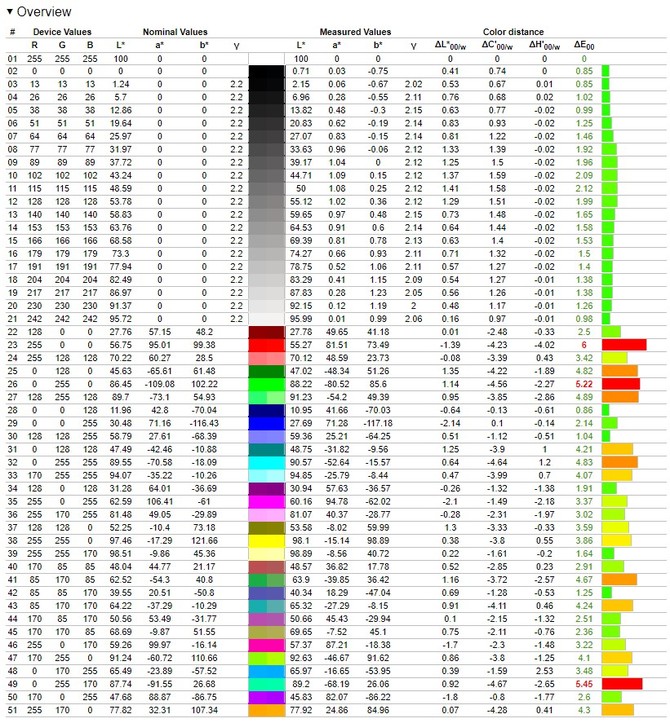Click measured a* value 94.78
Viewport: 670px width, 723px height.
337,502
